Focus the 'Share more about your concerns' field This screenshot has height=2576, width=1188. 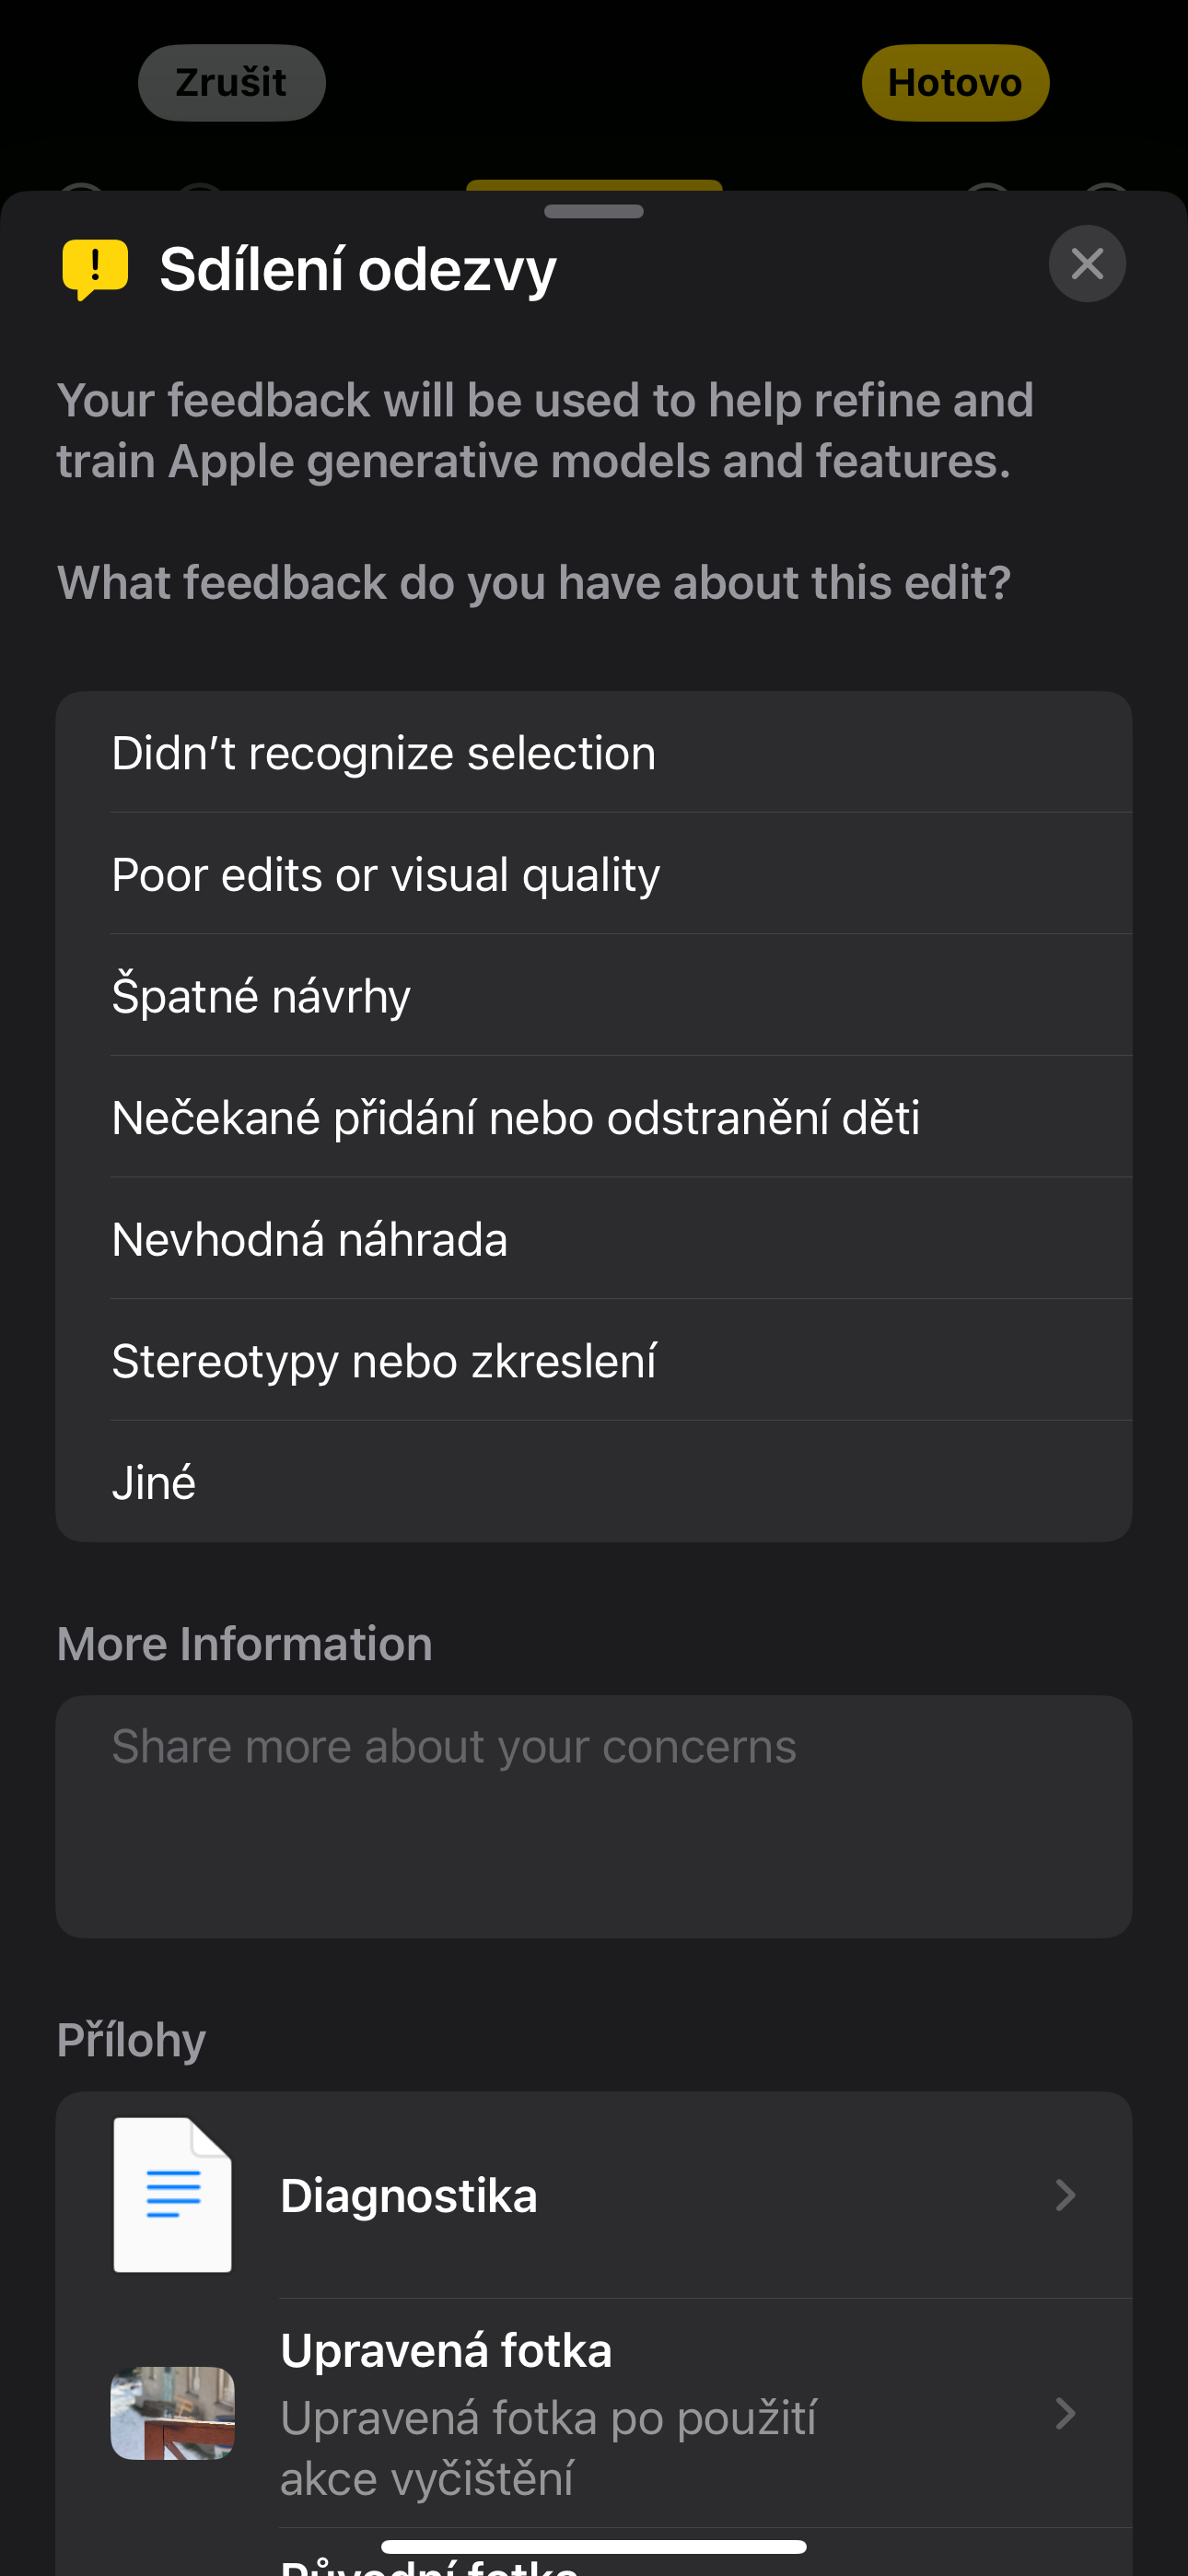[x=594, y=1816]
